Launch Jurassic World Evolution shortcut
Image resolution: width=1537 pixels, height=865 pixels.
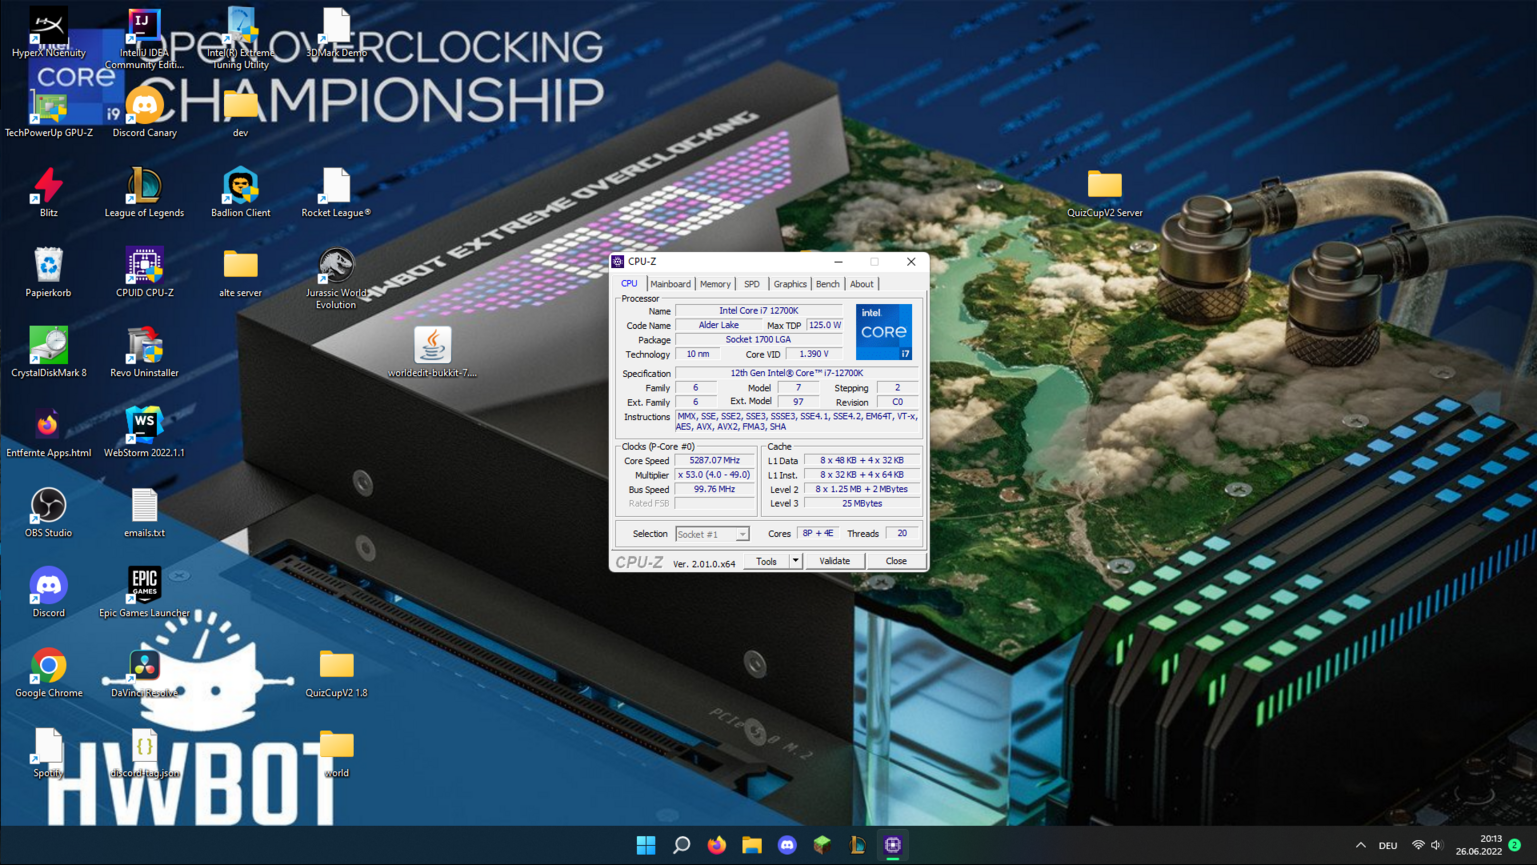pos(336,279)
